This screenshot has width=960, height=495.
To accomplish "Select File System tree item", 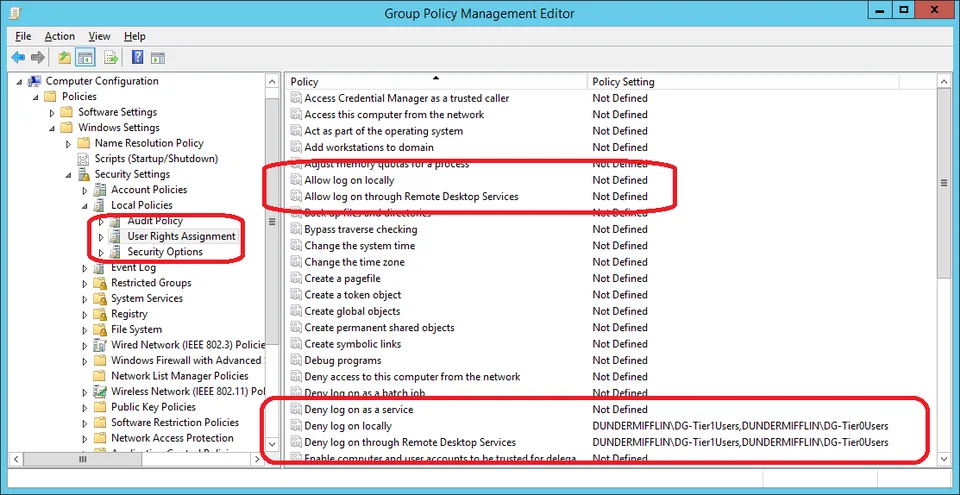I will (136, 330).
